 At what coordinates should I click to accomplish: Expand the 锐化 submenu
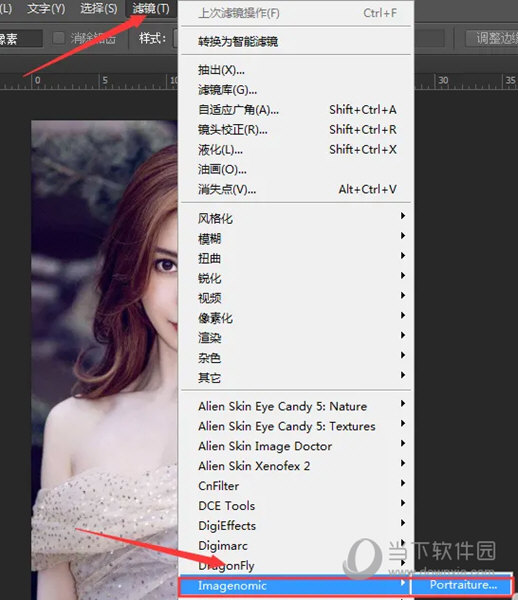tap(295, 278)
